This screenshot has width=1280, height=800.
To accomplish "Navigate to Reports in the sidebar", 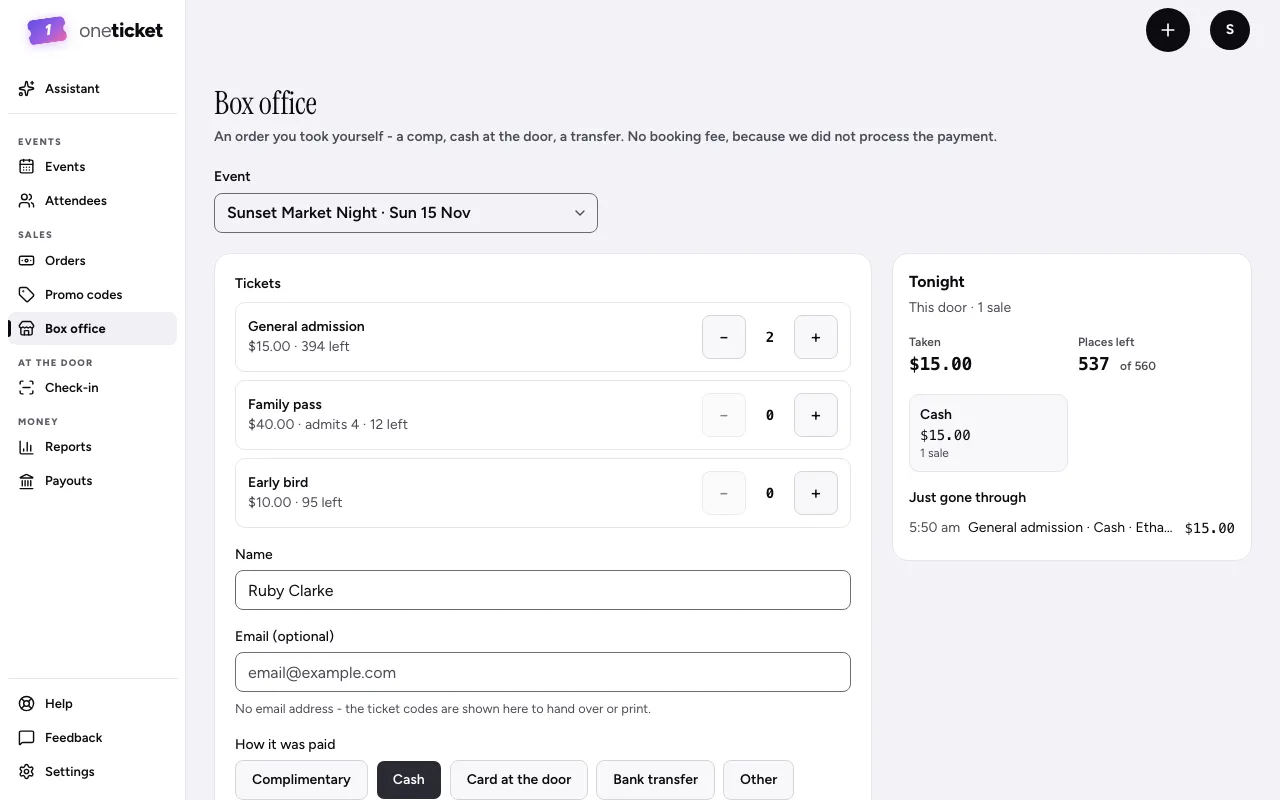I will coord(92,447).
